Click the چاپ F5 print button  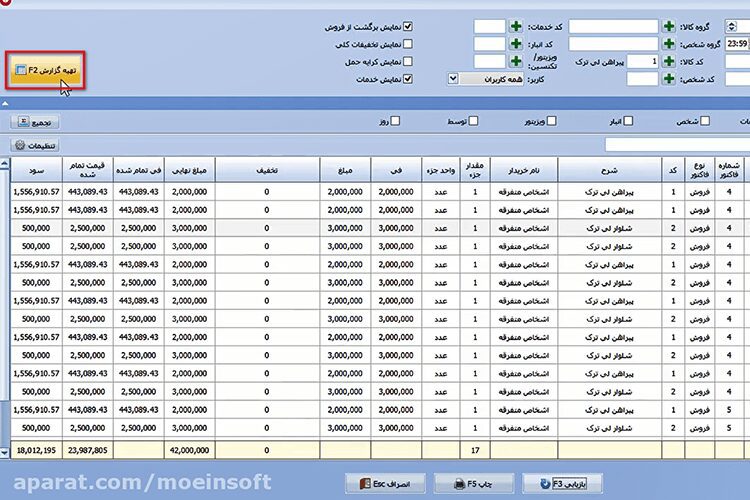pos(474,484)
